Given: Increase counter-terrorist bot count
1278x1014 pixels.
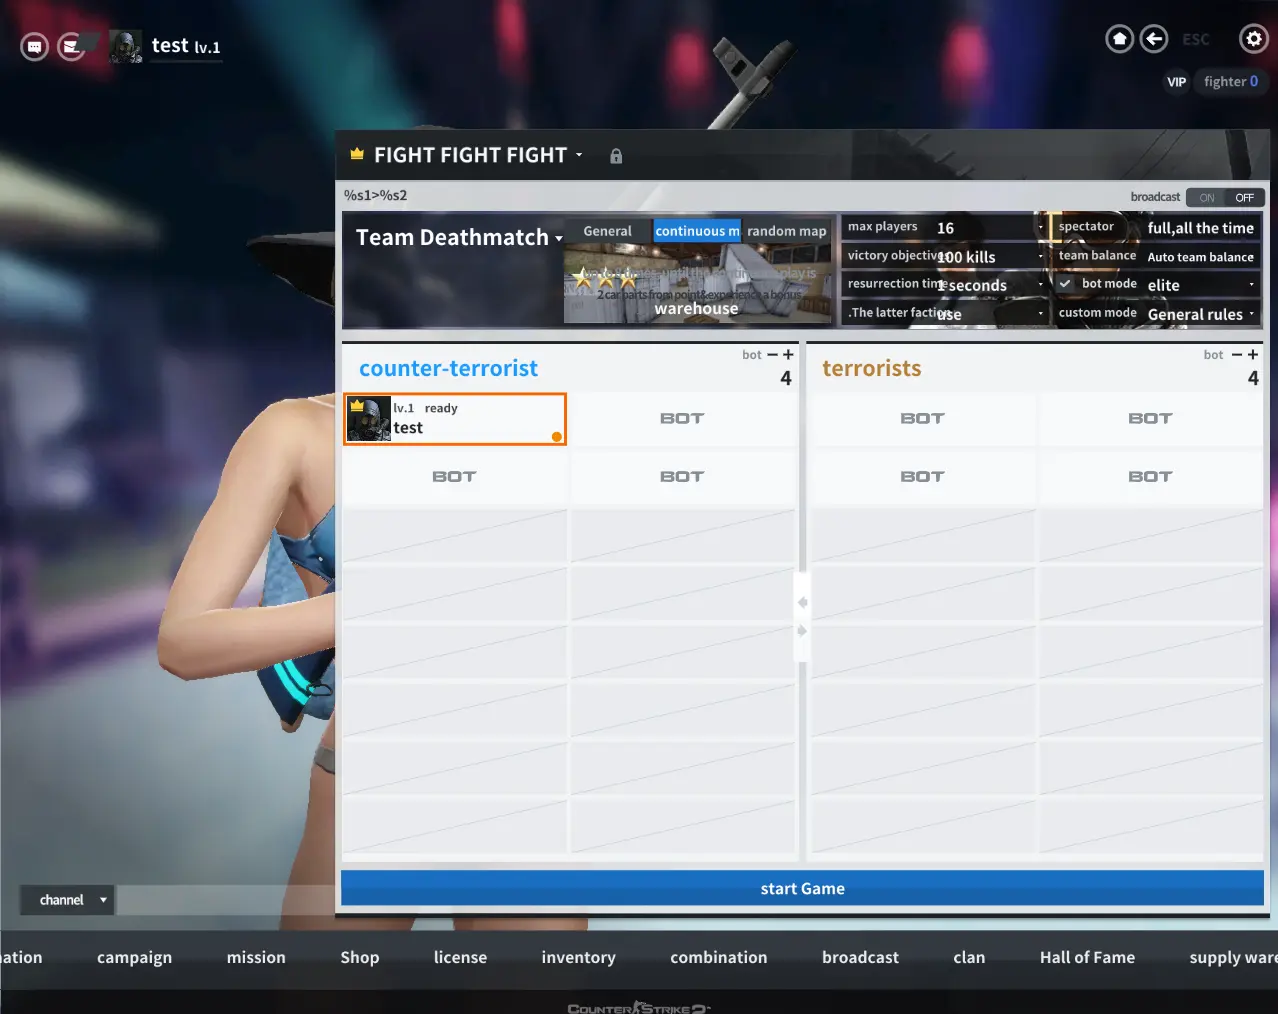Looking at the screenshot, I should 788,355.
